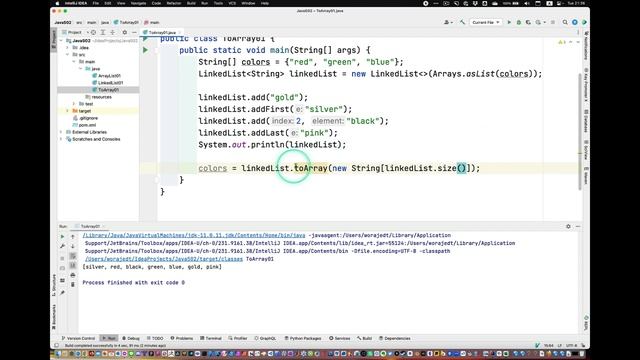Open the File menu

pos(96,3)
